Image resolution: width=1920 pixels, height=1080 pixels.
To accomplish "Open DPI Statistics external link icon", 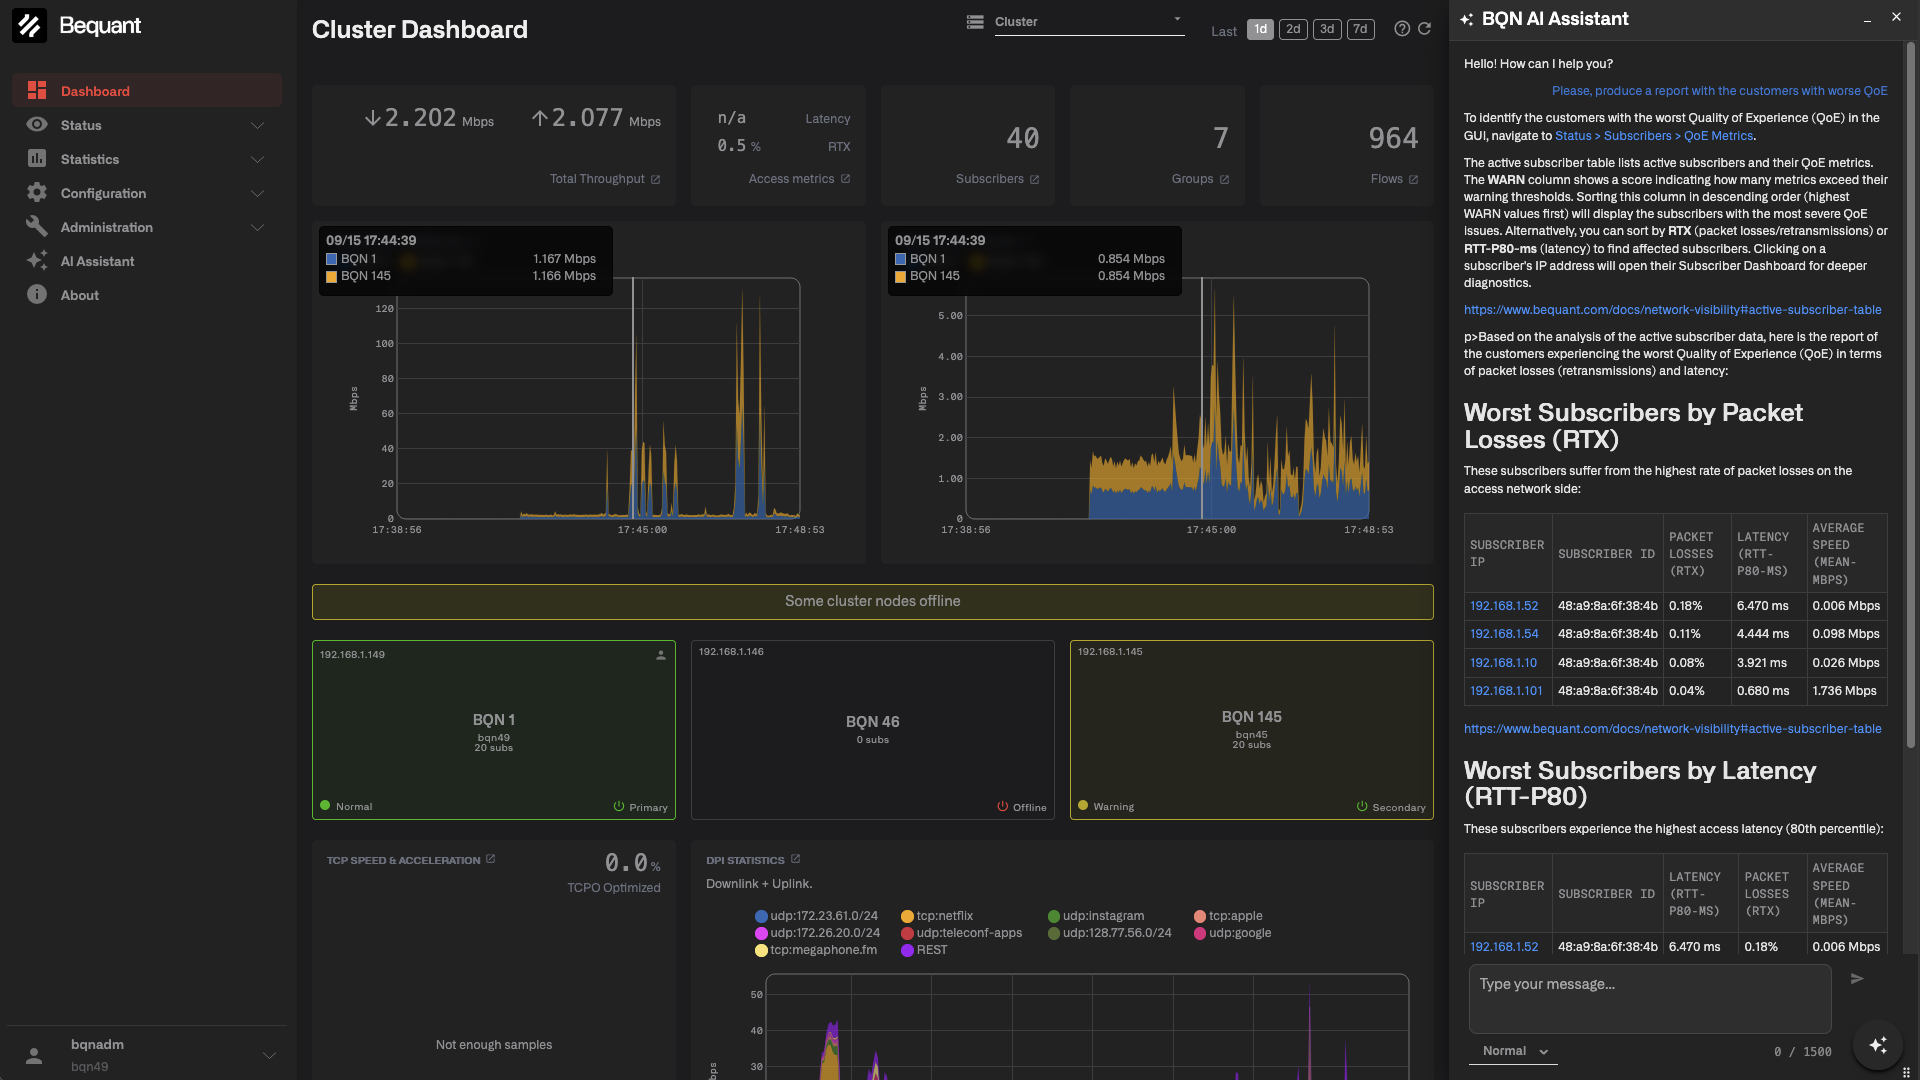I will coord(796,859).
